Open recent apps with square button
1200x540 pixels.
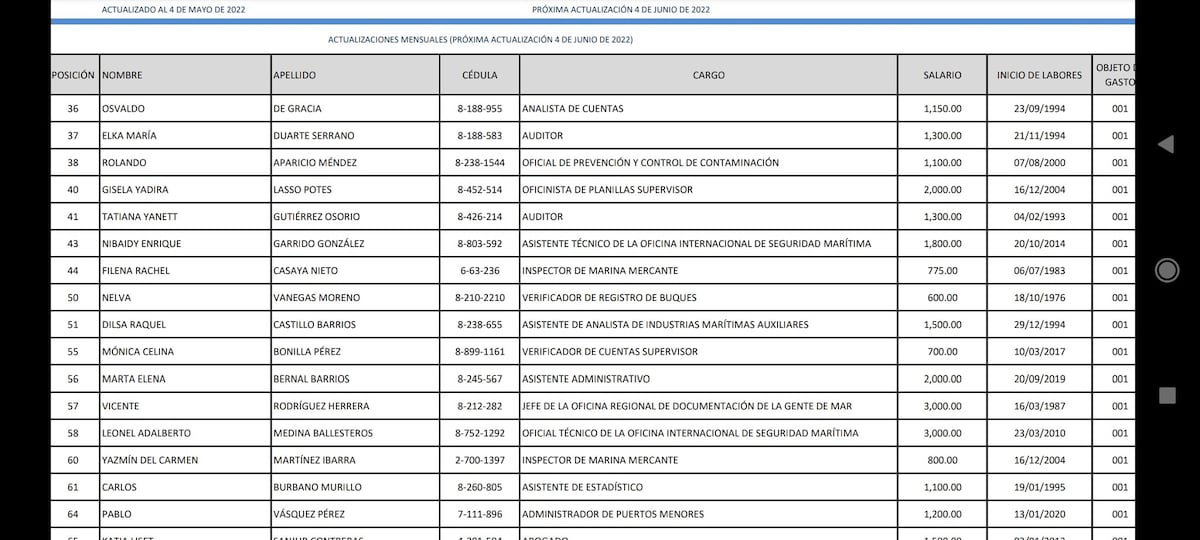pyautogui.click(x=1166, y=395)
